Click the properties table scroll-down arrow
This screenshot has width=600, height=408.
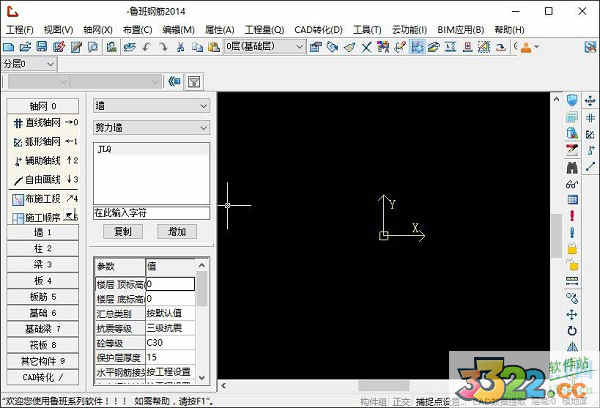202,378
